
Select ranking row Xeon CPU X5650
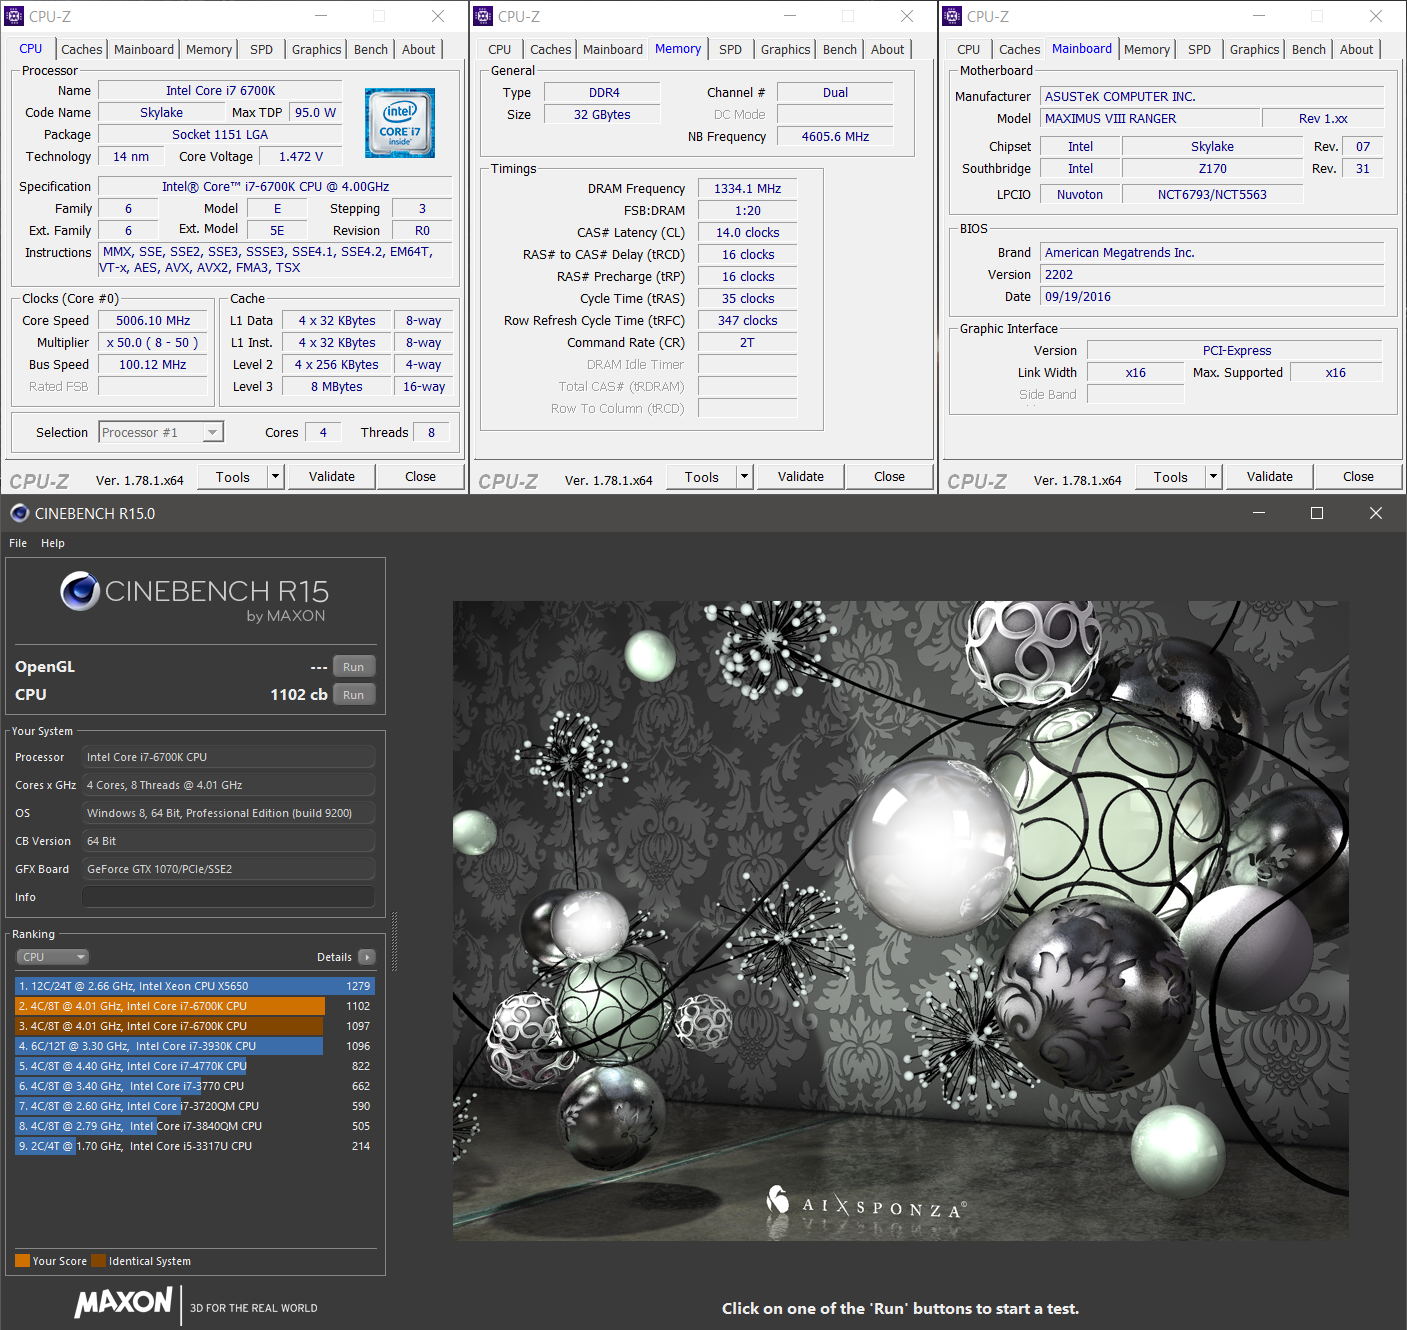point(195,986)
